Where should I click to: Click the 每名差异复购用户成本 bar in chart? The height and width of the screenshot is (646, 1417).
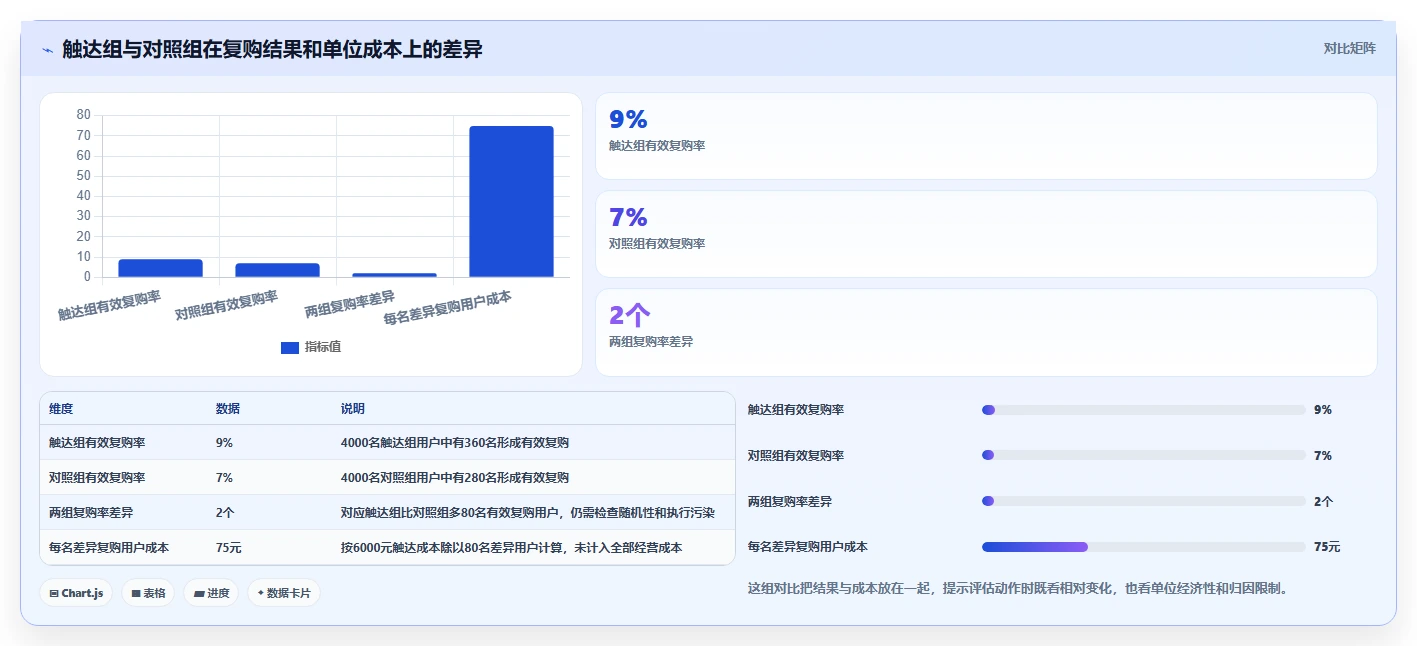coord(511,201)
